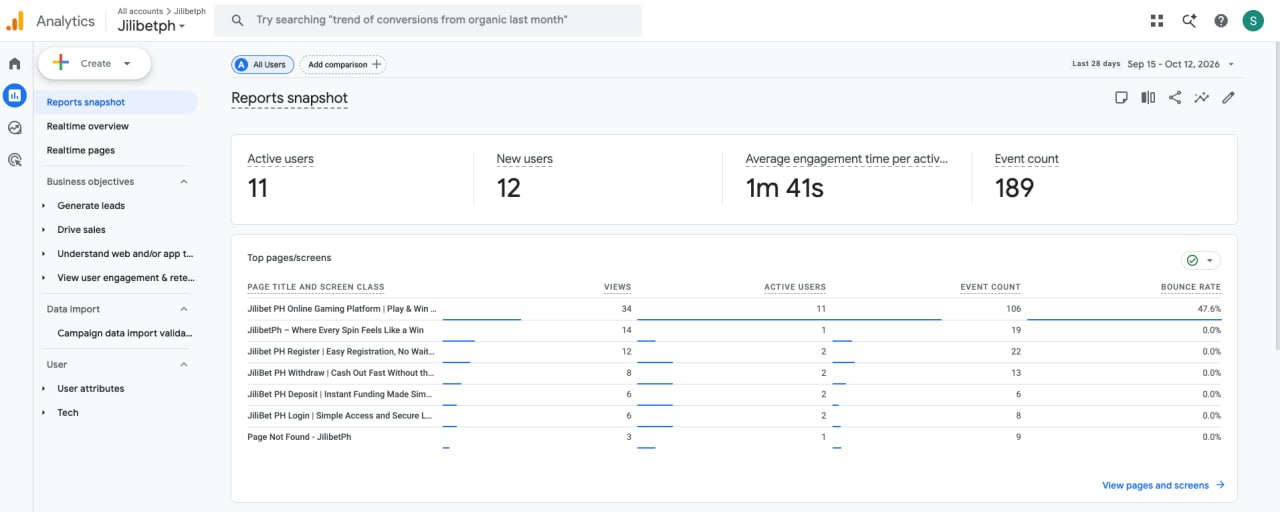This screenshot has height=512, width=1280.
Task: Open the annotations note icon
Action: pos(1122,97)
